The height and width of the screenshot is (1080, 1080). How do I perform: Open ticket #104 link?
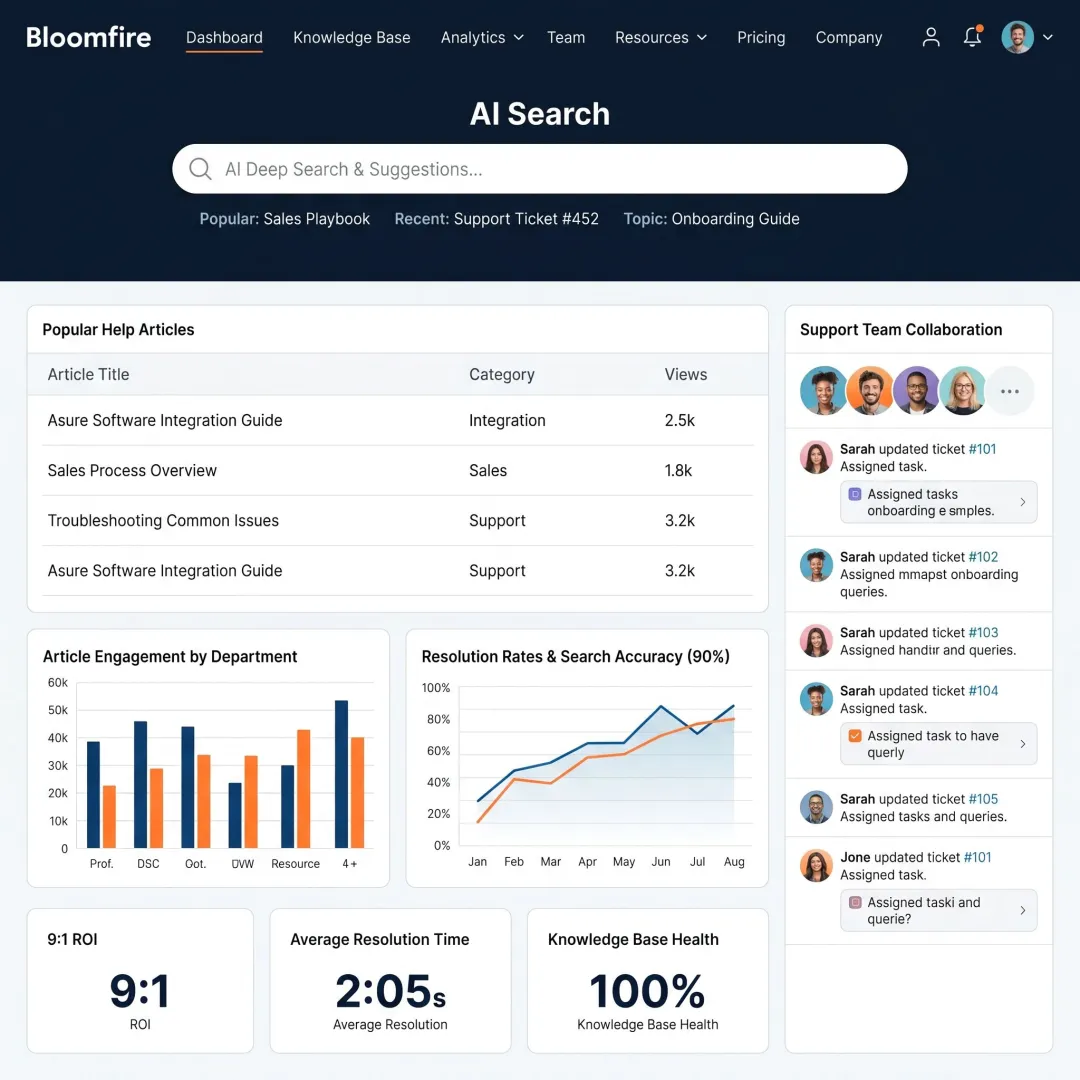pyautogui.click(x=983, y=691)
